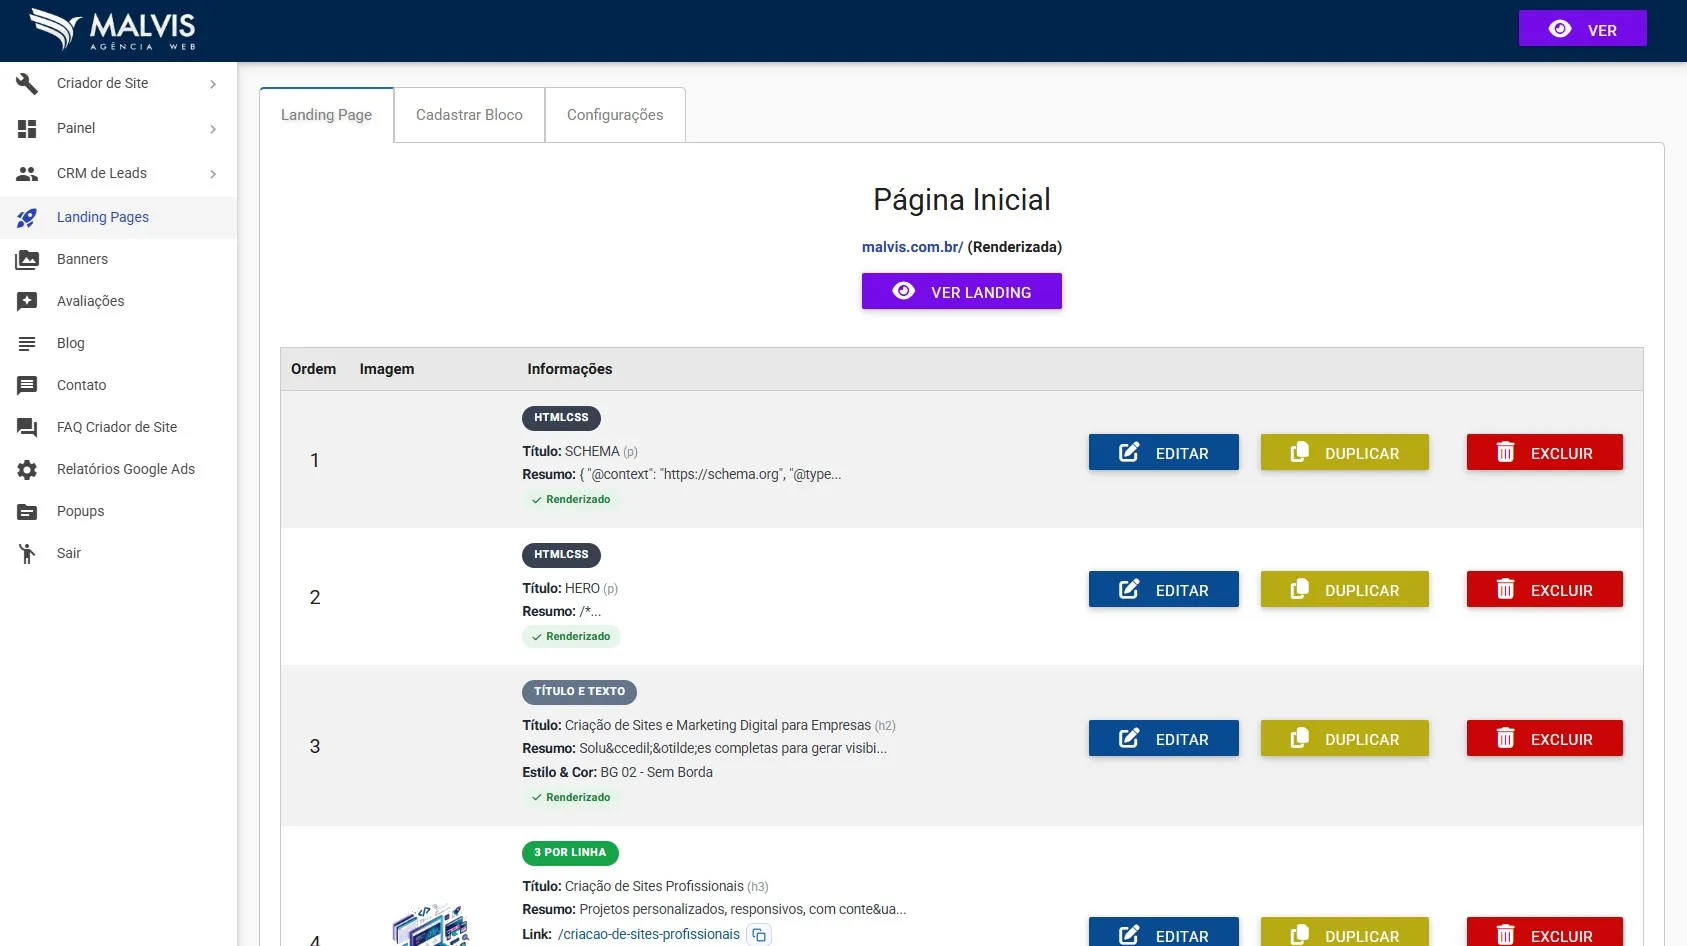Click the trash icon in row 3's EXCLUIR

[1505, 738]
